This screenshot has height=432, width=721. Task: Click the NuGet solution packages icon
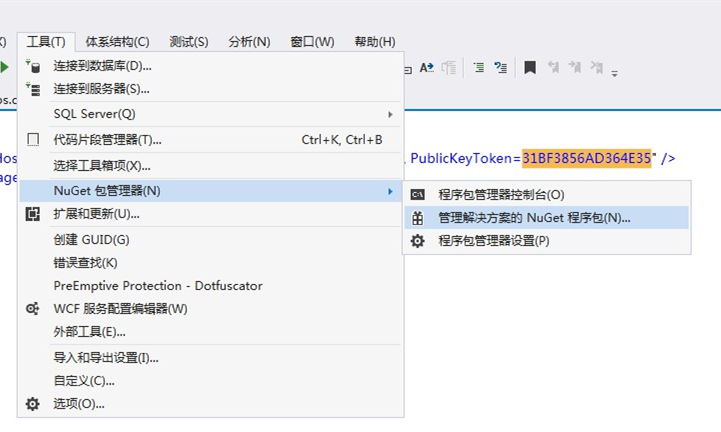[x=418, y=218]
